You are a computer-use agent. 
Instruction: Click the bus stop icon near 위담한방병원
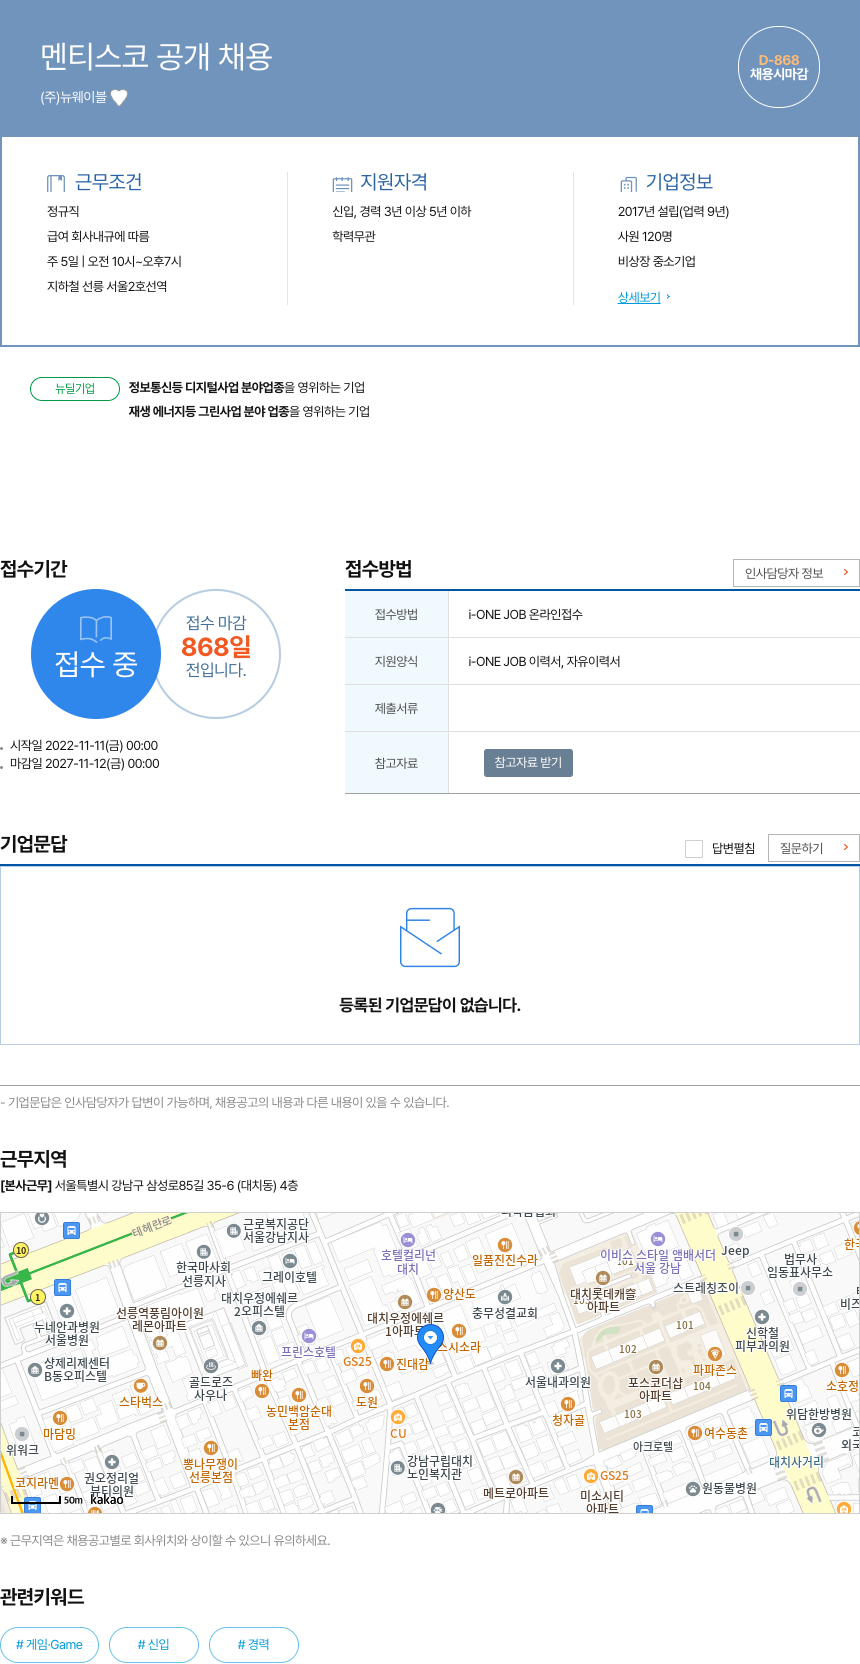(x=788, y=1393)
